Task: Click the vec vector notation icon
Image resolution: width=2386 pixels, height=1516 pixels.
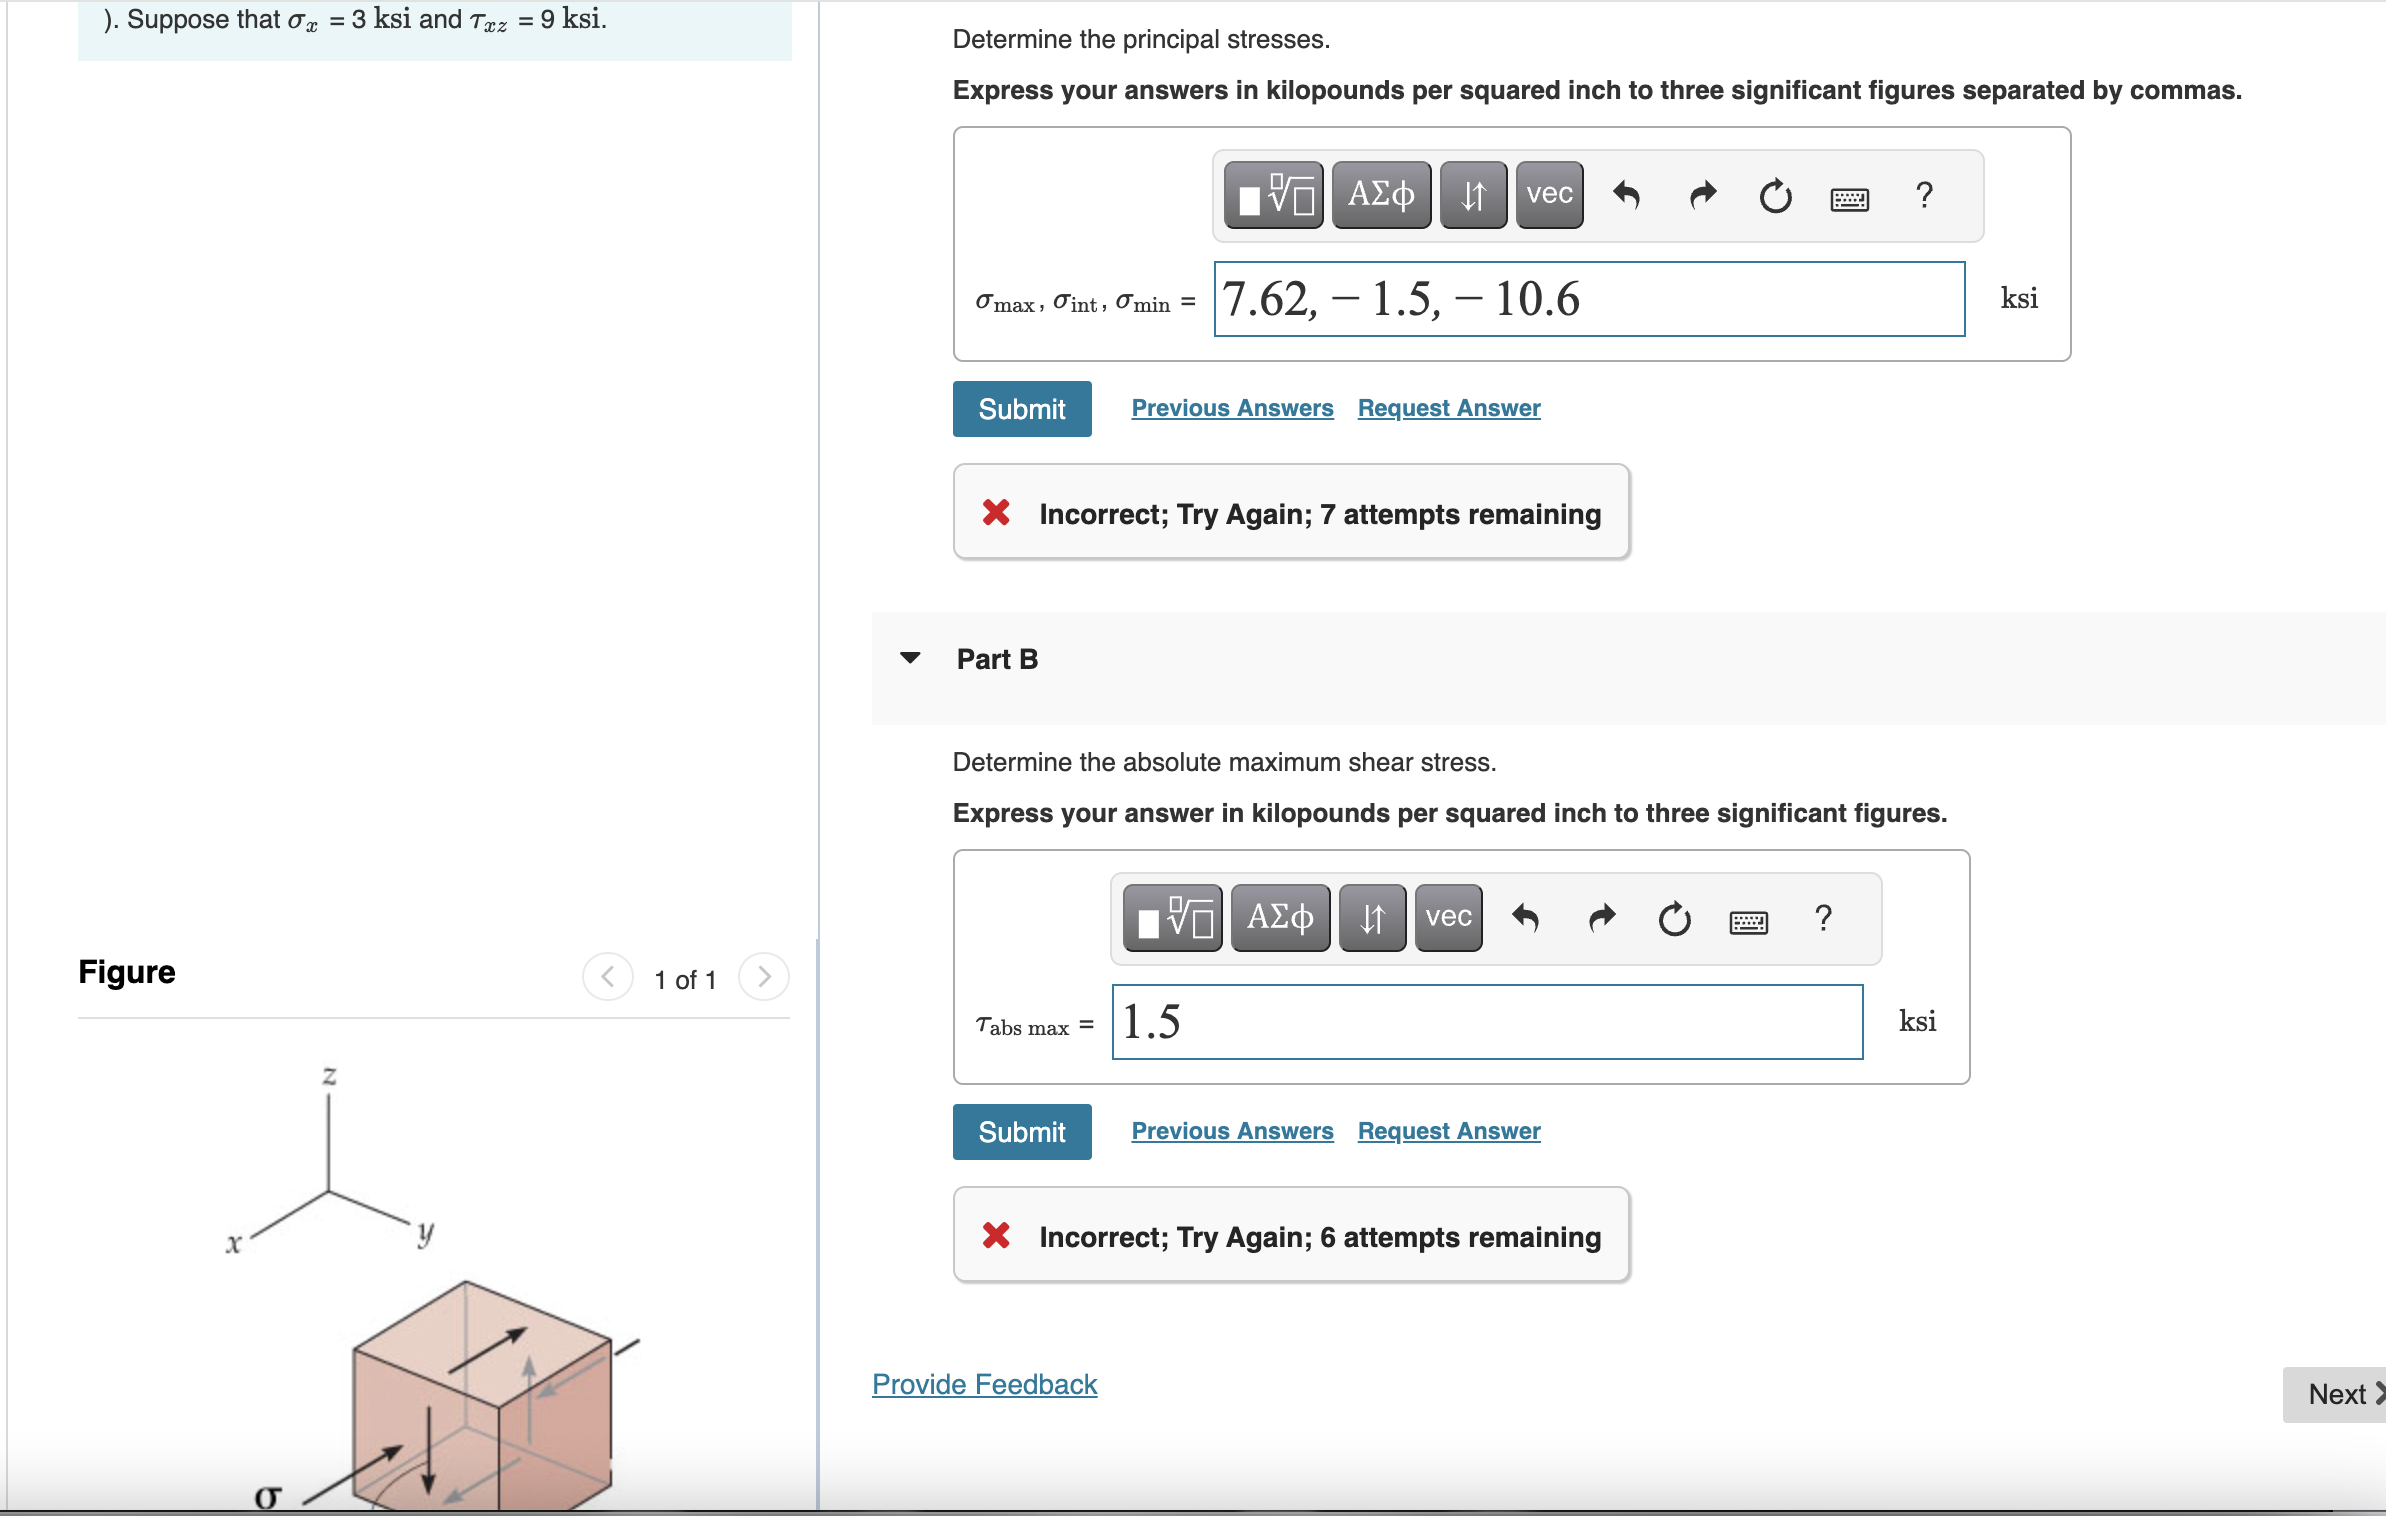Action: pyautogui.click(x=1548, y=194)
